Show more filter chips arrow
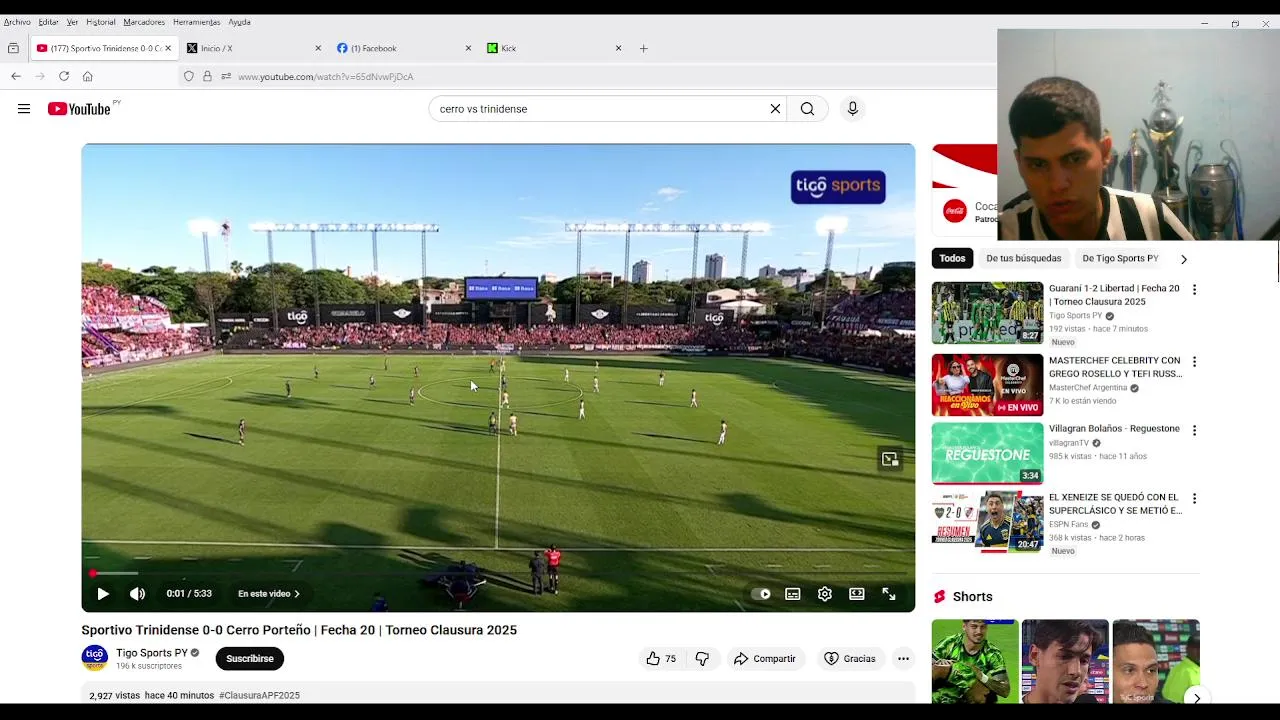 pos(1184,259)
